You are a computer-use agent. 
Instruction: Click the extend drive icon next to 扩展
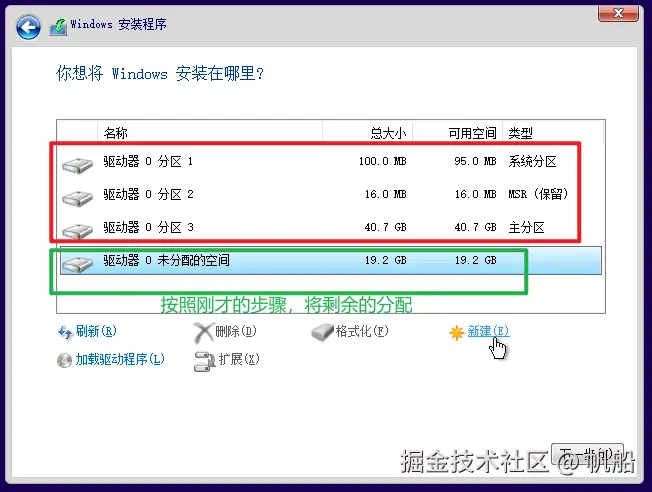[205, 361]
